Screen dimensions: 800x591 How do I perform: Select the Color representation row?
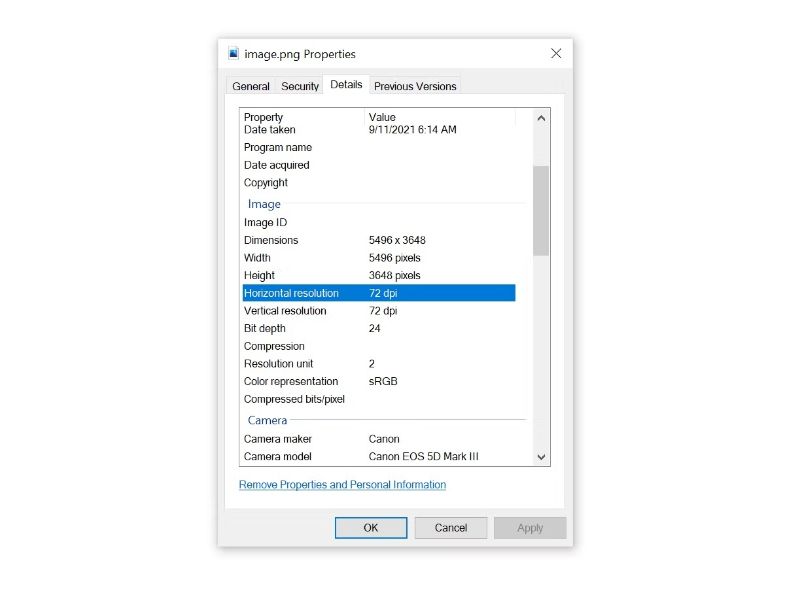tap(378, 381)
